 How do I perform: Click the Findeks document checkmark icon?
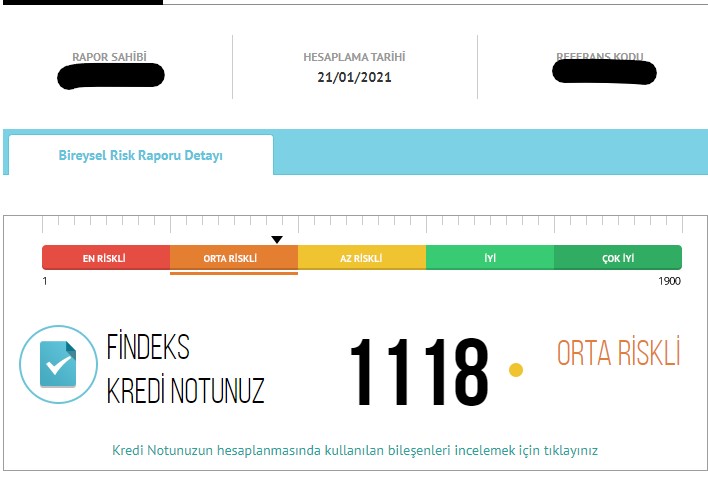coord(57,364)
